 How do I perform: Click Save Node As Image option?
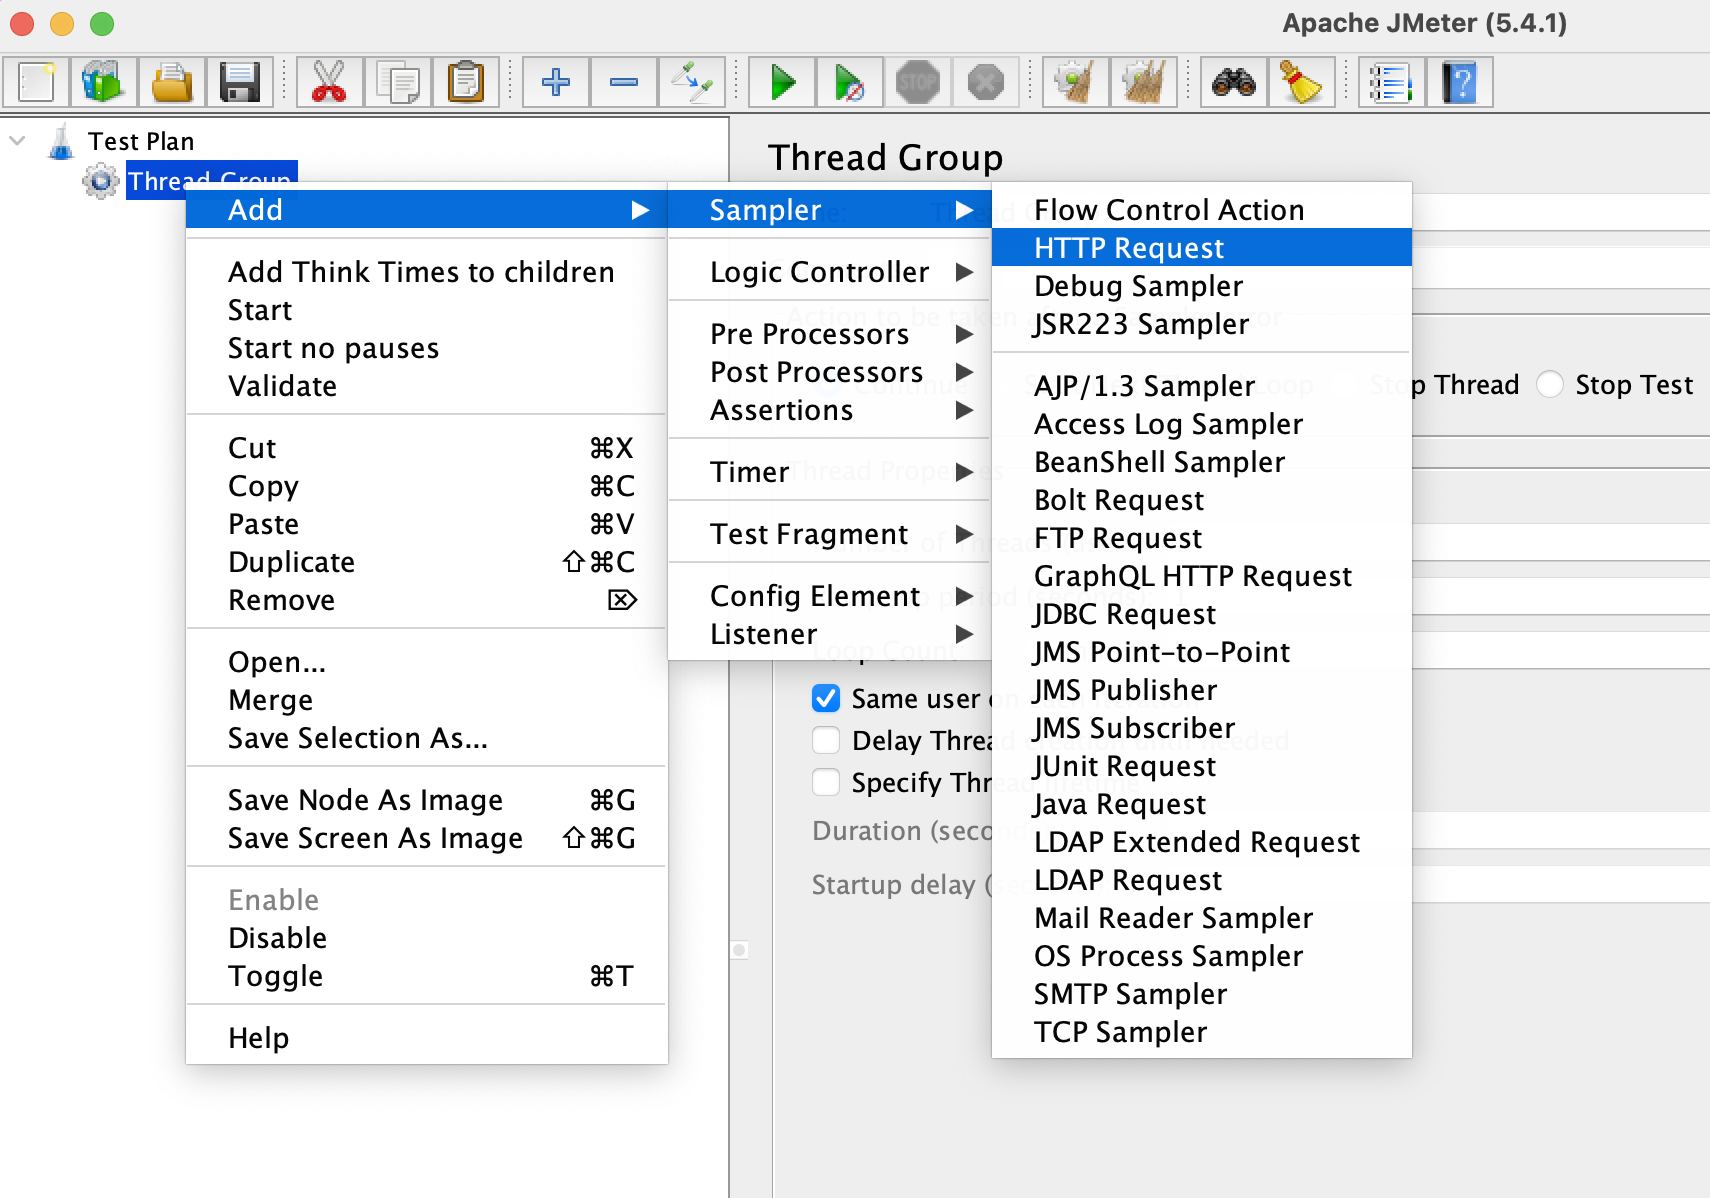(x=427, y=800)
